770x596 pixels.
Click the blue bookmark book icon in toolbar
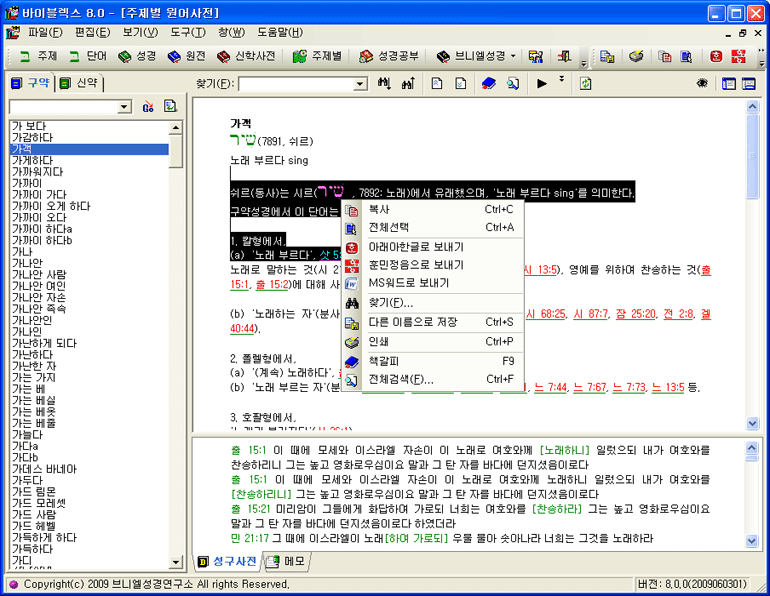coord(488,83)
